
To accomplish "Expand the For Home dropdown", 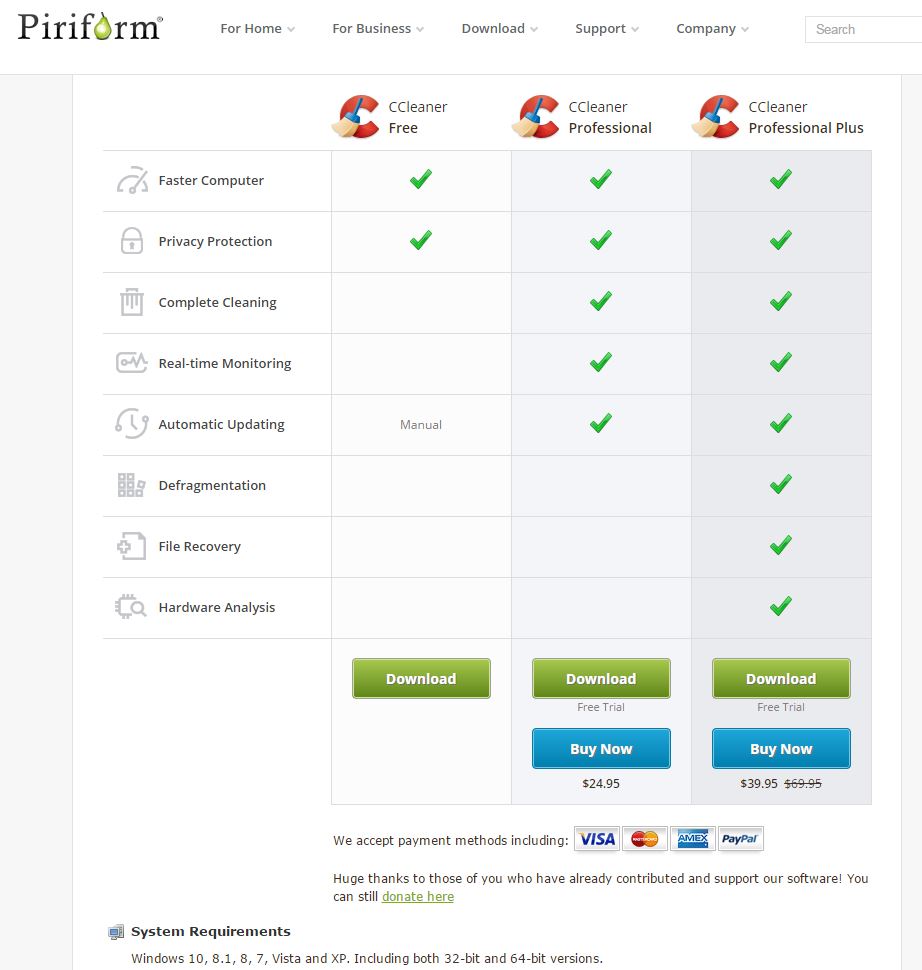I will coord(257,28).
